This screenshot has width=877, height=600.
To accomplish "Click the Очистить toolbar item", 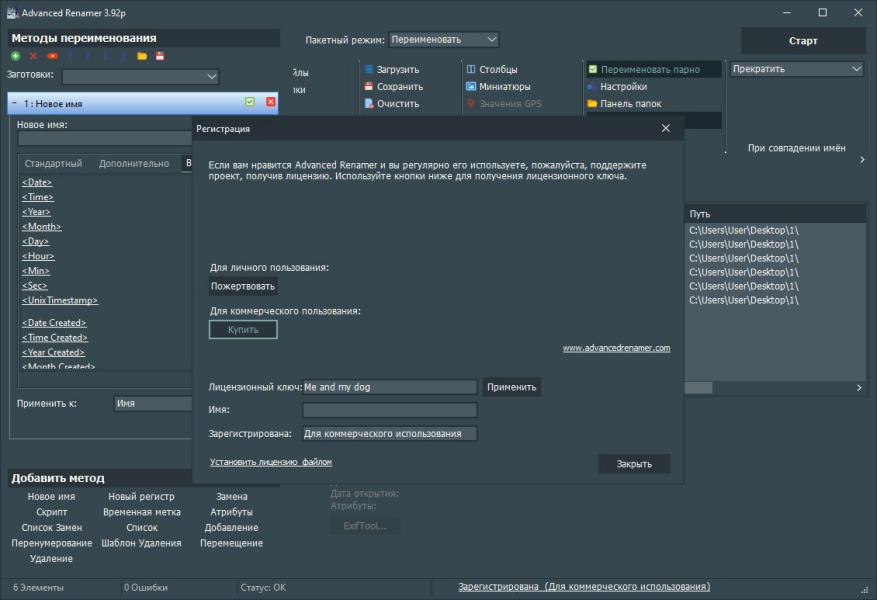I will 392,103.
